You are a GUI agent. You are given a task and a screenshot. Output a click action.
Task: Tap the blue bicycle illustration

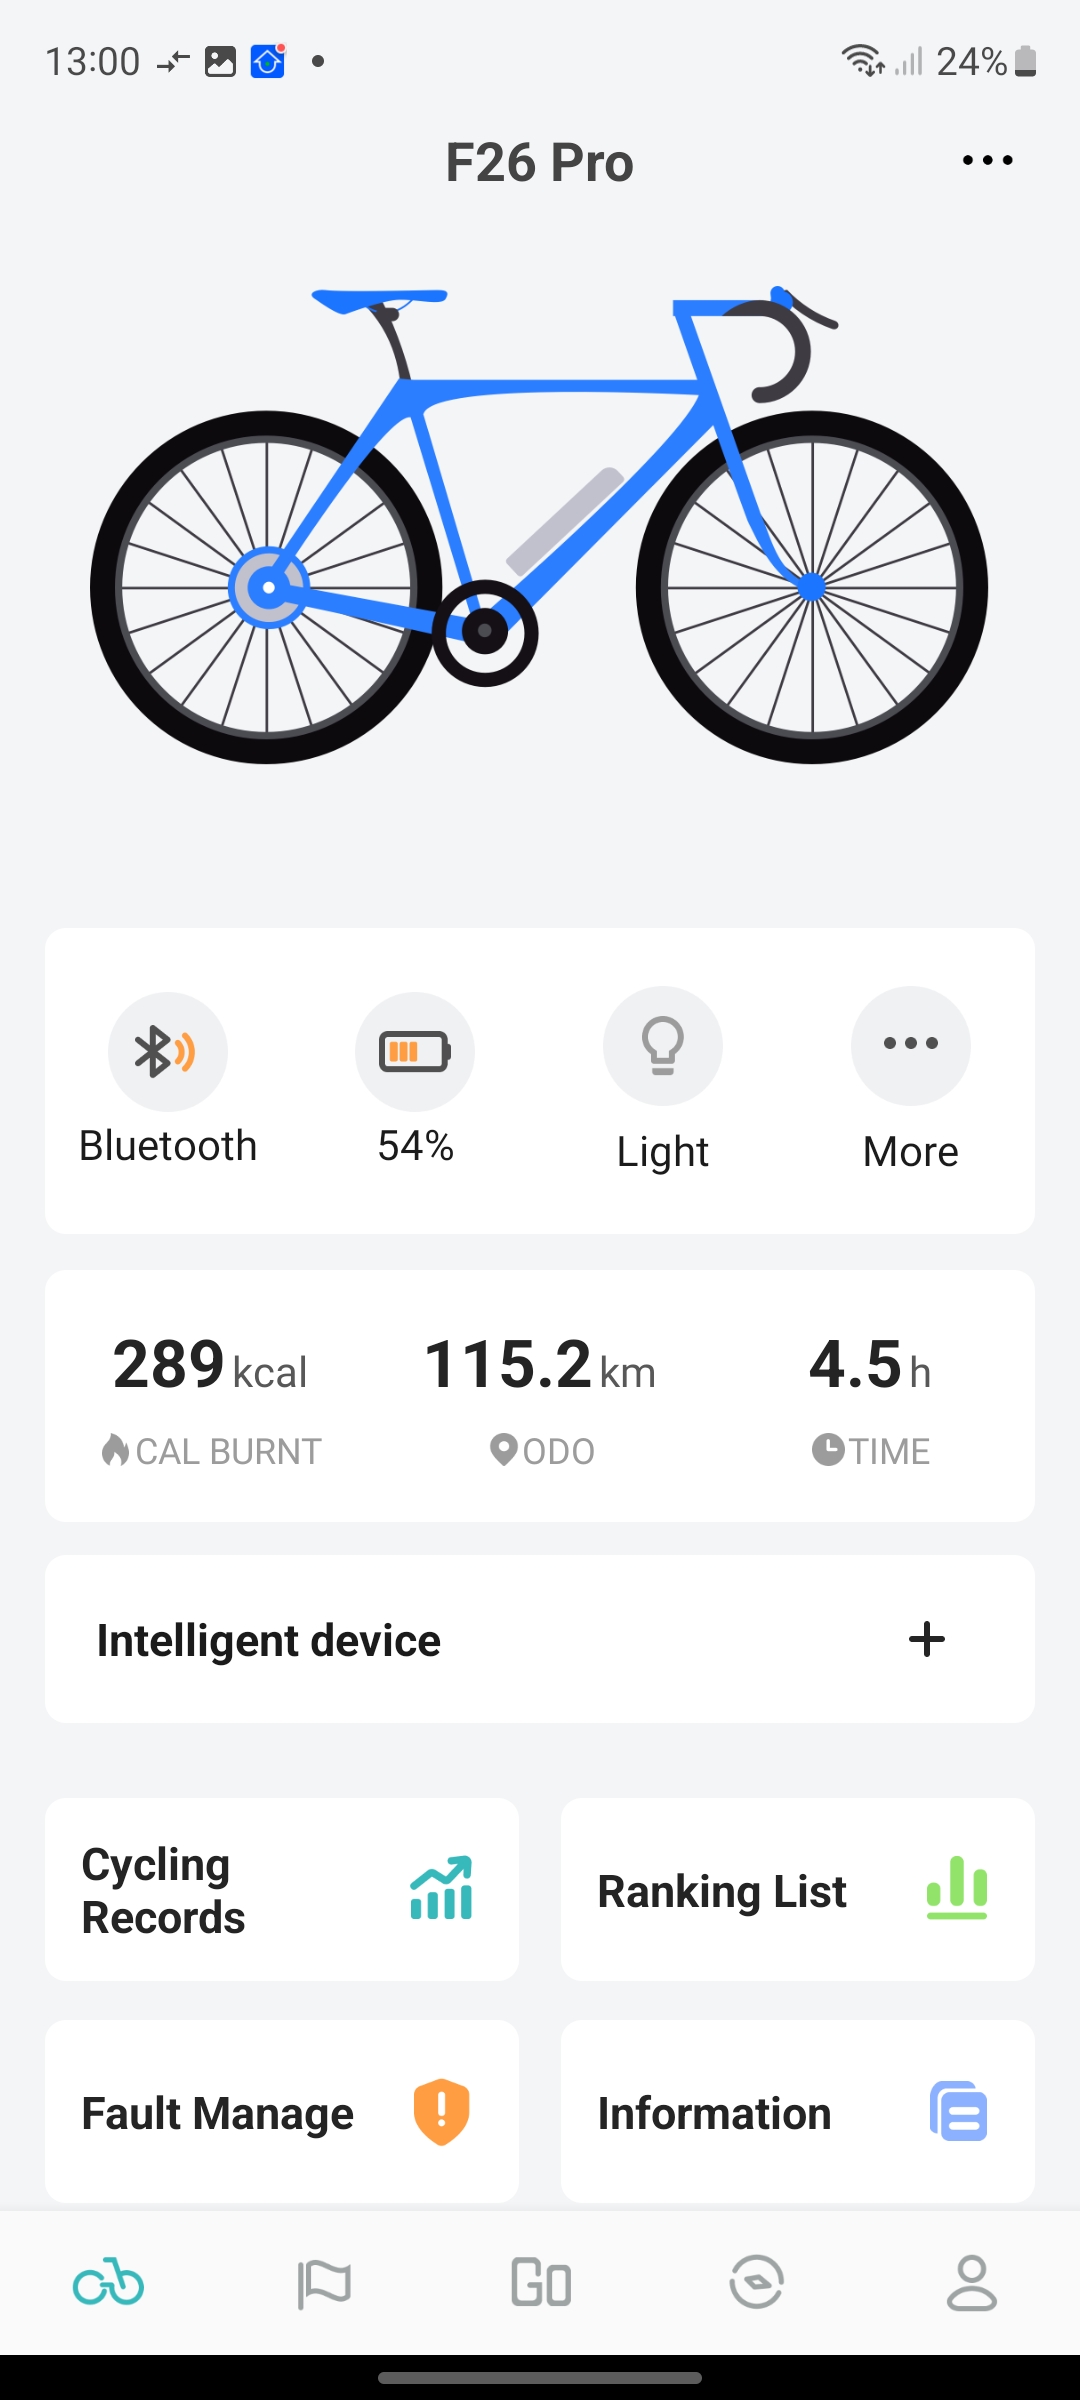(x=540, y=525)
